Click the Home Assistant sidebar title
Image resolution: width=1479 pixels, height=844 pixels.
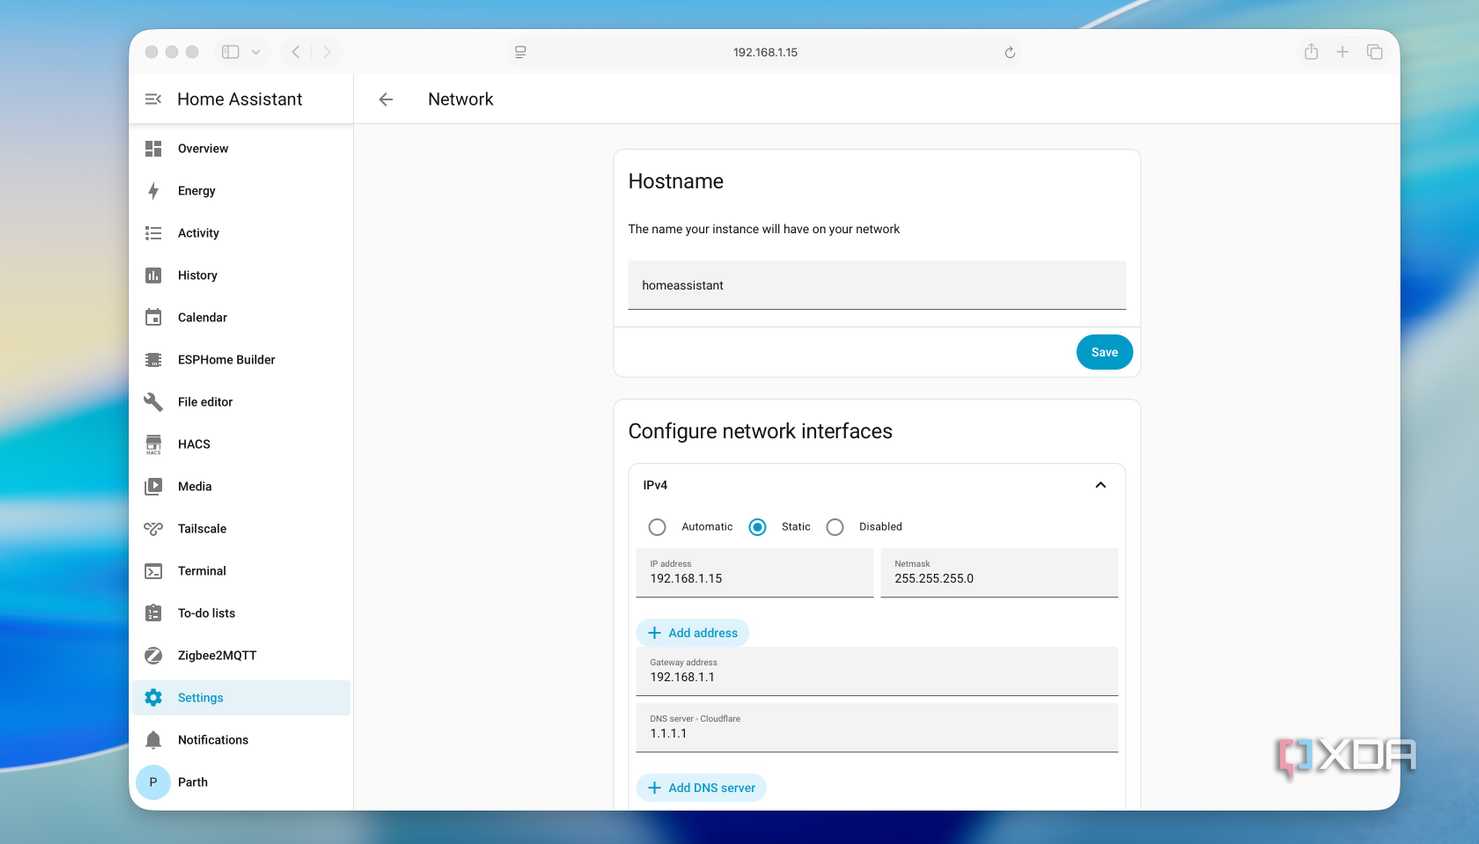(240, 99)
